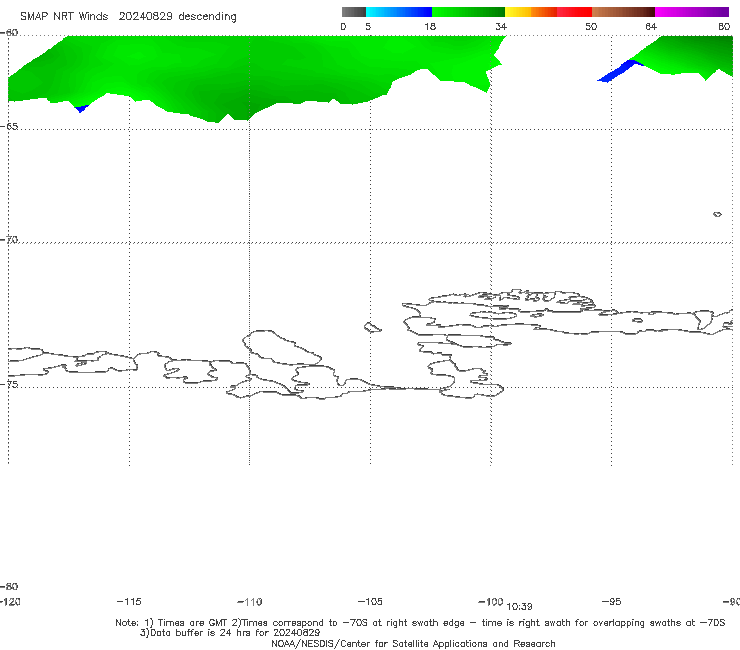Click the date 20240829 in the title

(x=145, y=16)
